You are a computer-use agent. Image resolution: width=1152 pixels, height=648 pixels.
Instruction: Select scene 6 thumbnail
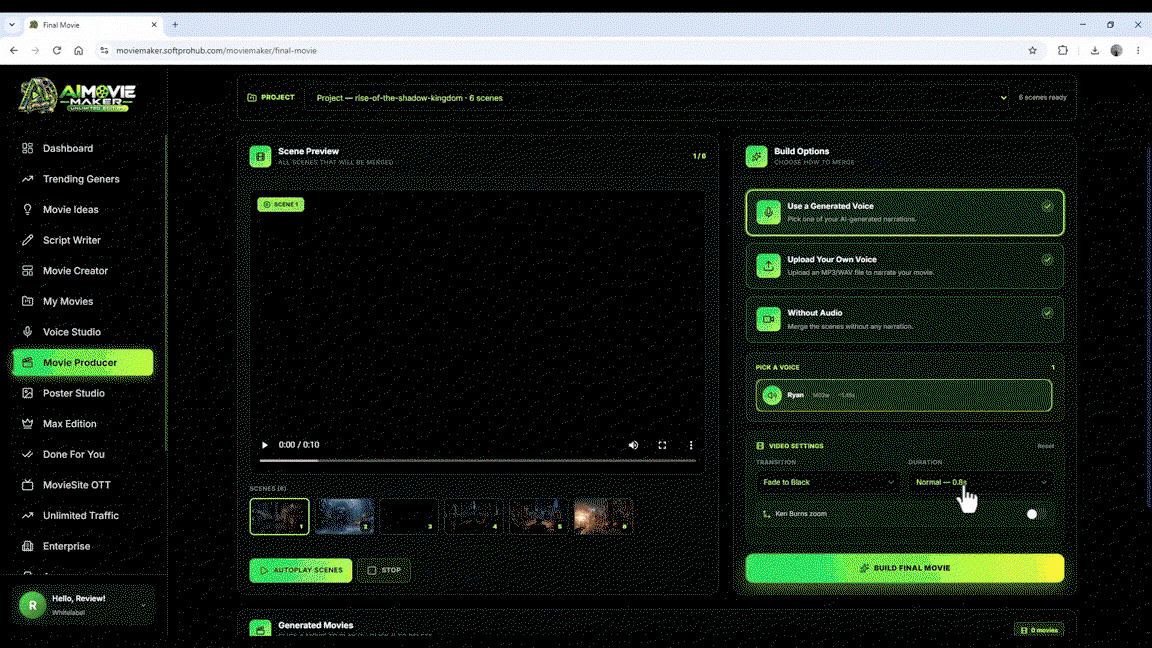pos(603,516)
